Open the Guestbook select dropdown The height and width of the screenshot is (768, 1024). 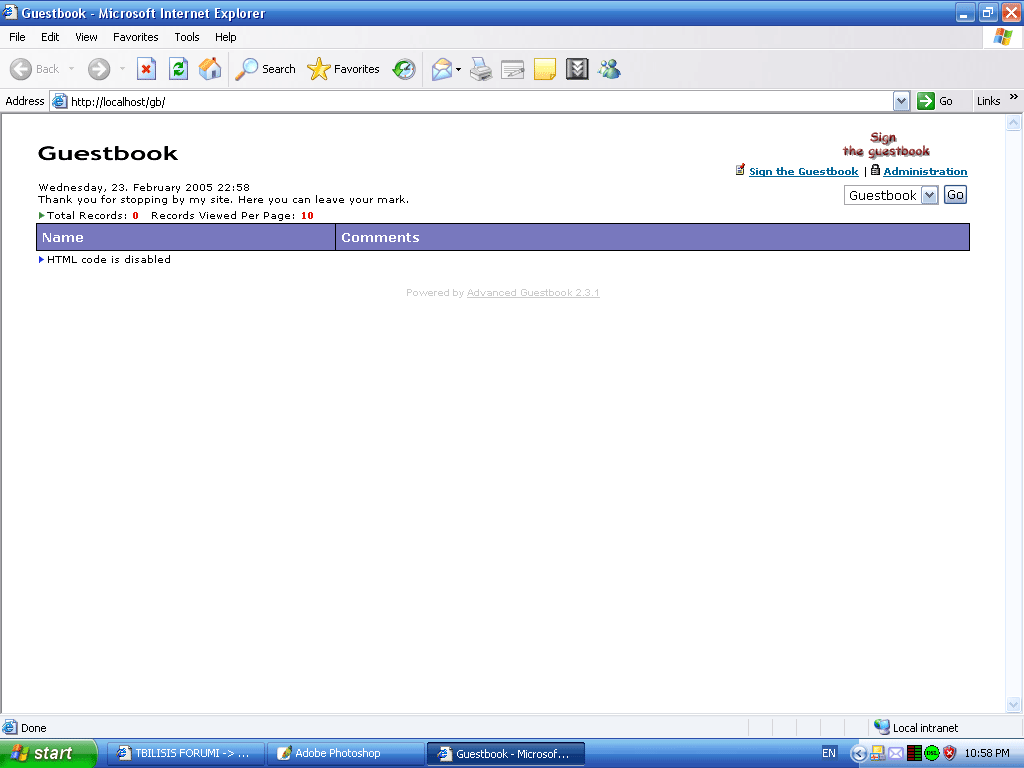click(x=891, y=195)
